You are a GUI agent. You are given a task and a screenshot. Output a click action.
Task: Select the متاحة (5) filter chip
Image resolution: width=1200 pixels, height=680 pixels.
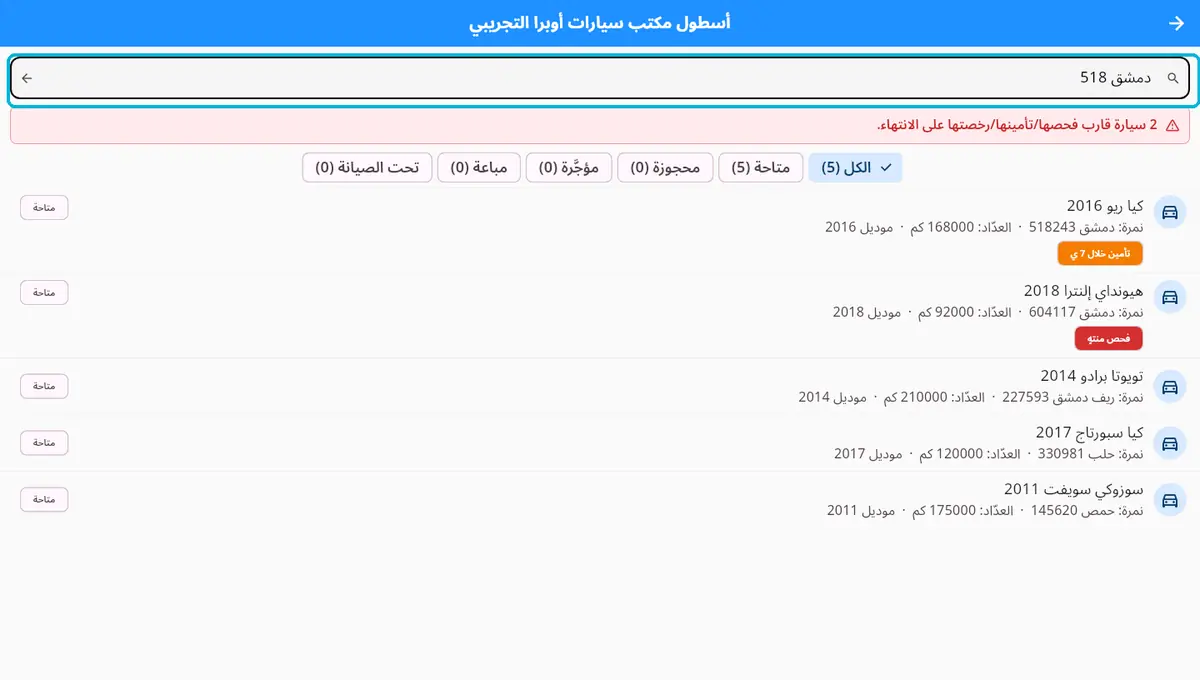pos(760,168)
